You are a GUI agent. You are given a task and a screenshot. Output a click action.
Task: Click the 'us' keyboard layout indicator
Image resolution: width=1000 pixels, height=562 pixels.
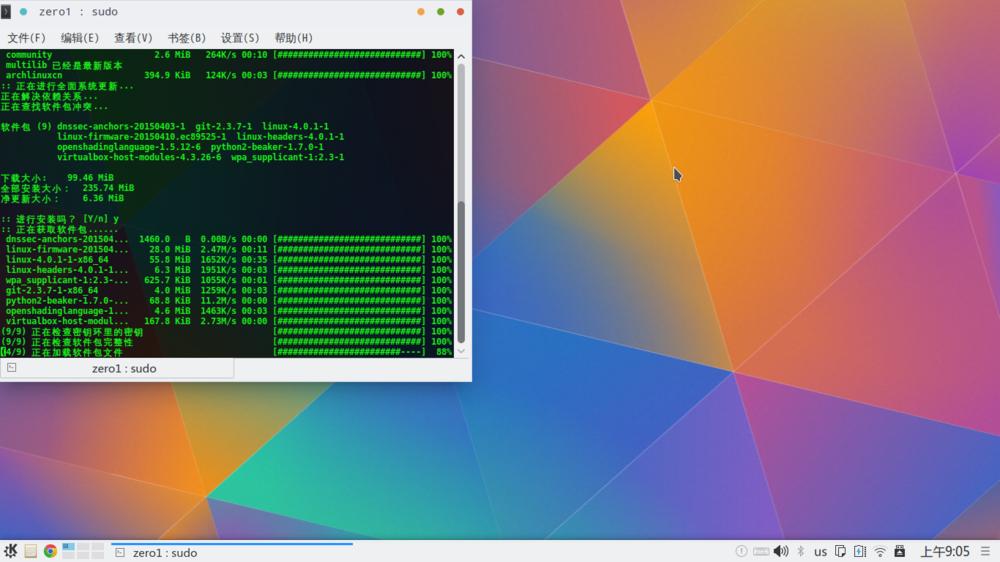[820, 552]
